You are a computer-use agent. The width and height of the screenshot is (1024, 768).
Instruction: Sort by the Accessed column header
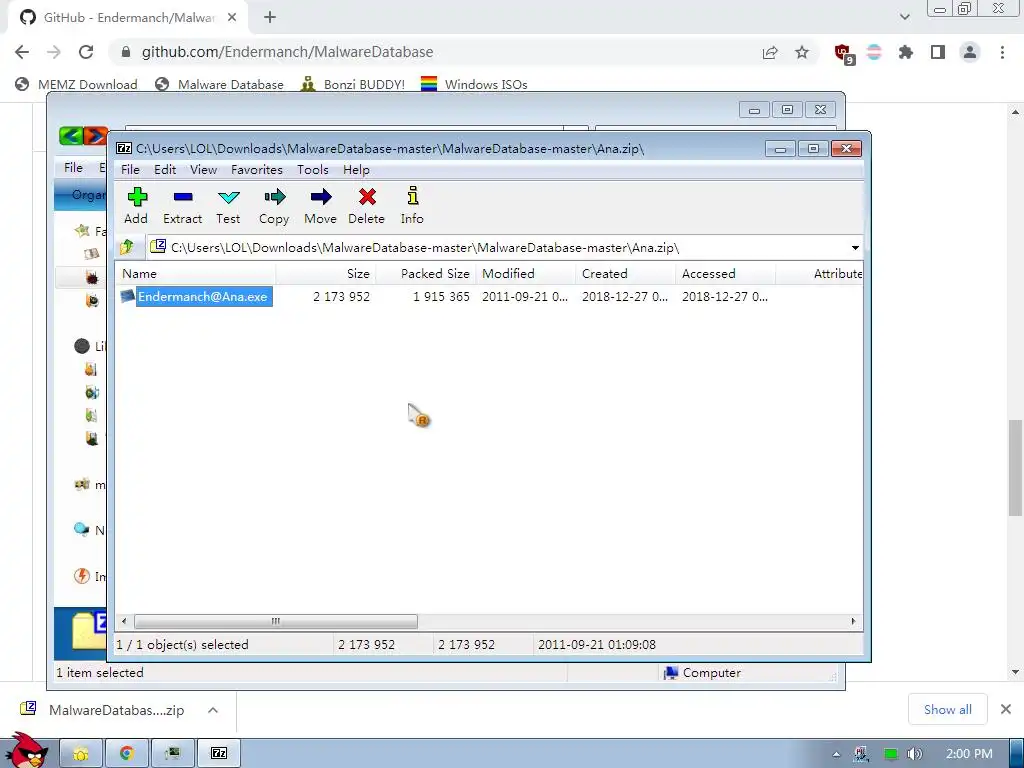tap(726, 274)
